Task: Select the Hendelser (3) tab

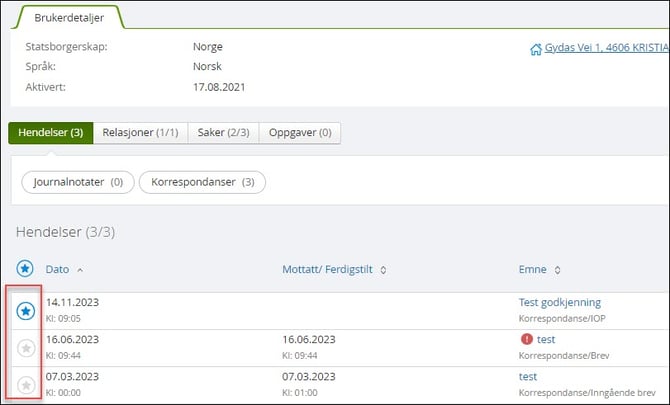Action: 50,133
